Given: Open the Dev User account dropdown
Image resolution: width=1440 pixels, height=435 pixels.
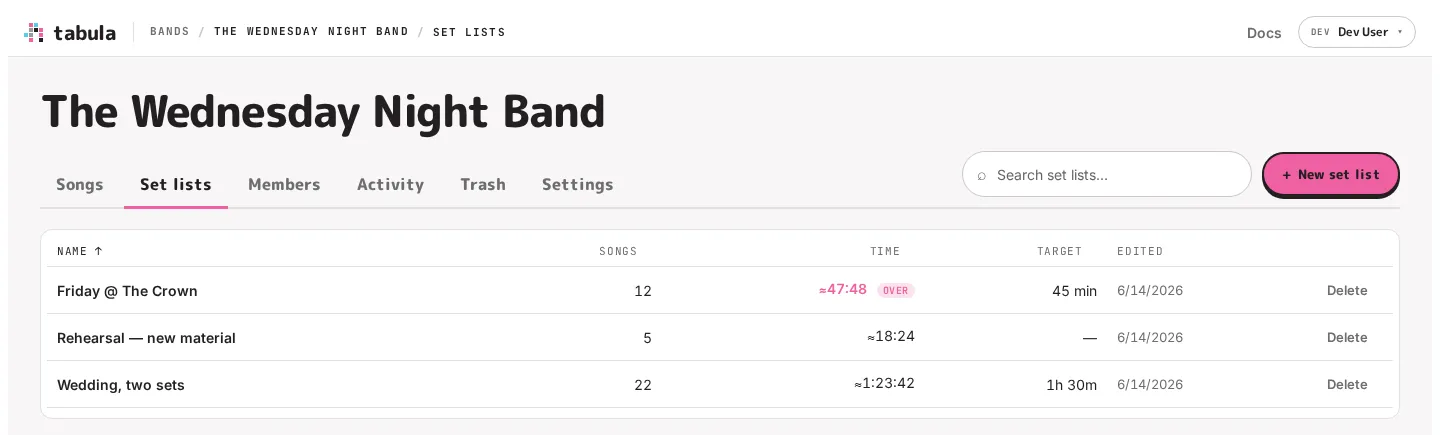Looking at the screenshot, I should (1356, 32).
